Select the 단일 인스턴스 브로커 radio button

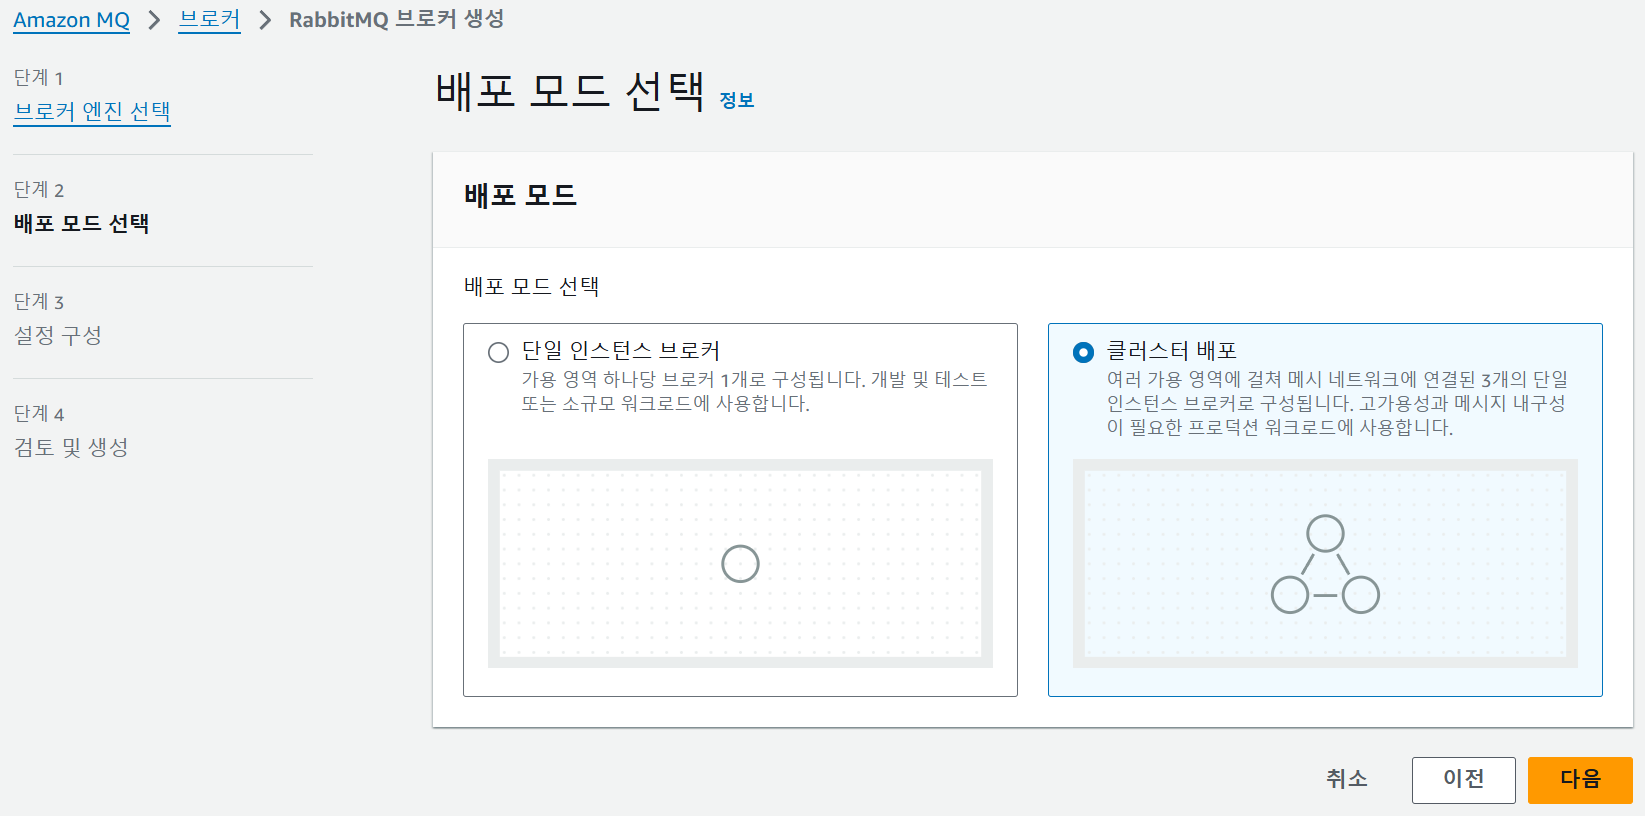498,352
